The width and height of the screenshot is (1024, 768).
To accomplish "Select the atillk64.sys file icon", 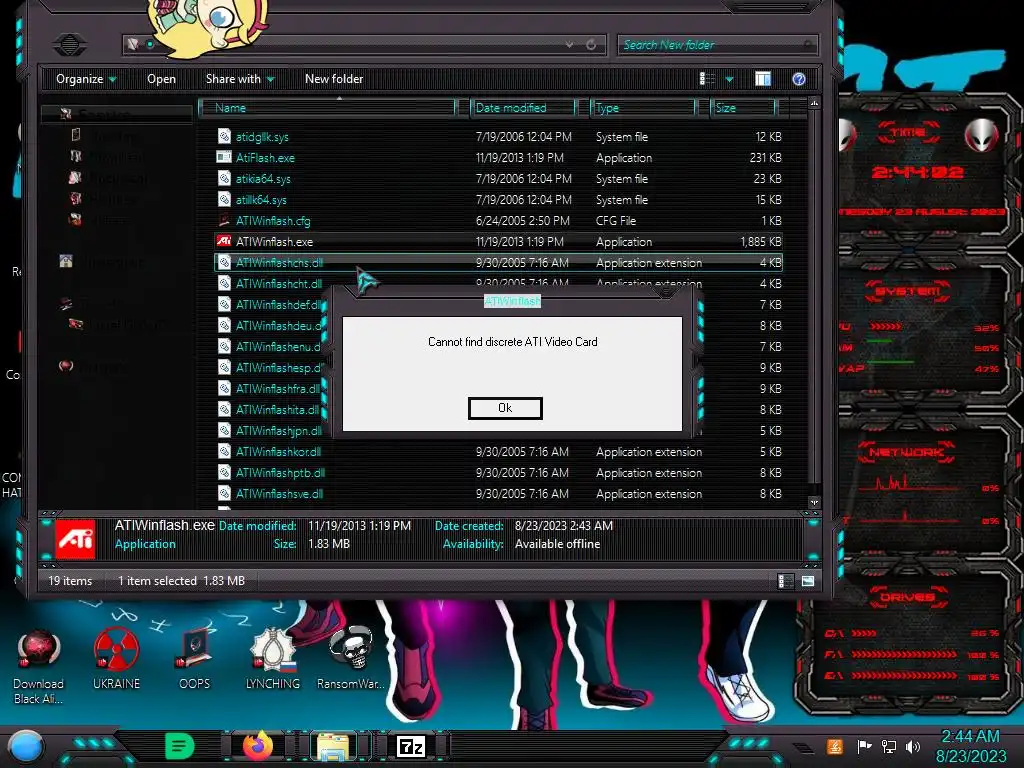I will tap(224, 199).
